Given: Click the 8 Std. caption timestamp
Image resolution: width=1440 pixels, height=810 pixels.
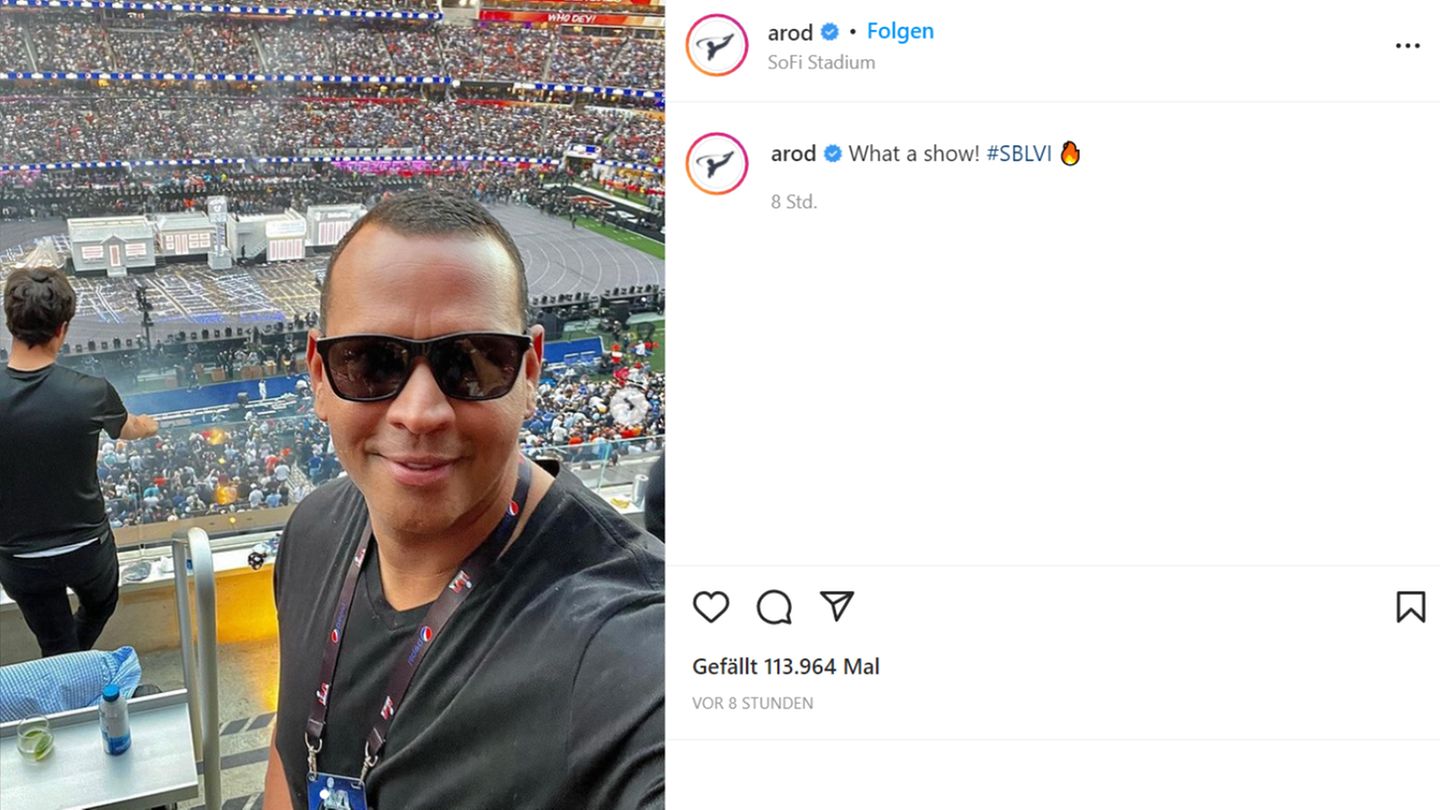Looking at the screenshot, I should tap(794, 202).
